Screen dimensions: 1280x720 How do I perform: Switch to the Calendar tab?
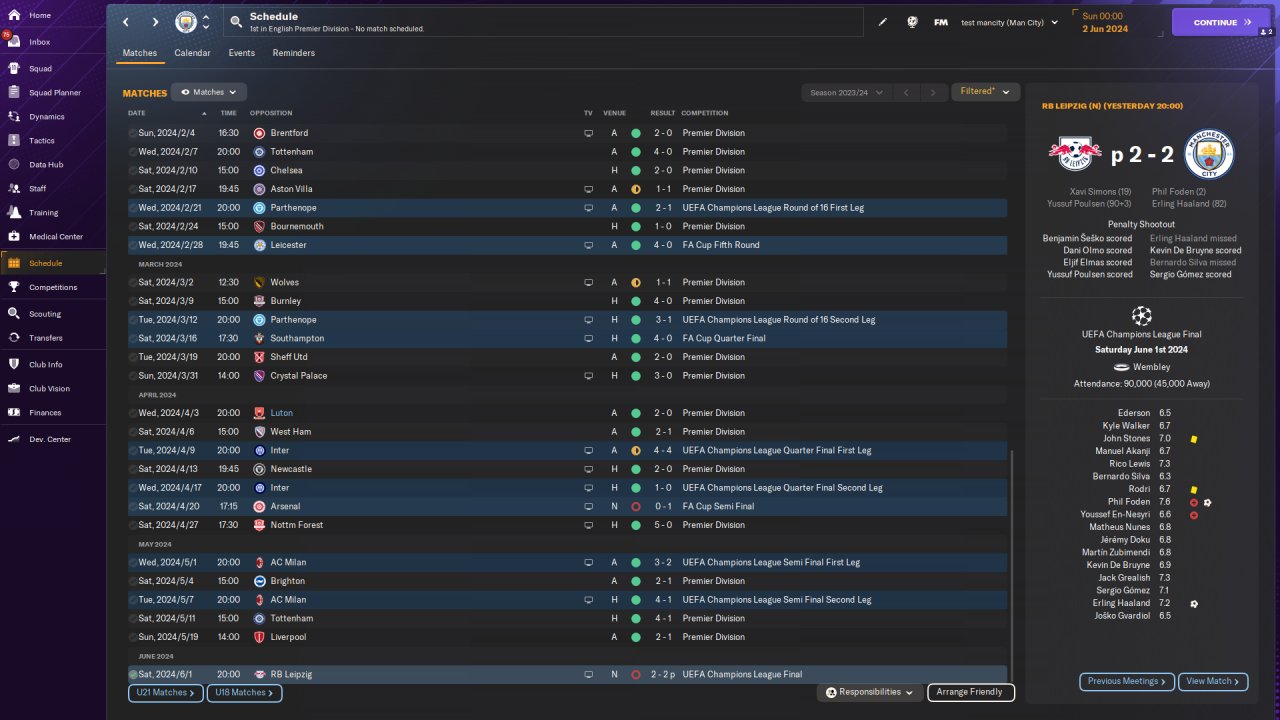192,53
